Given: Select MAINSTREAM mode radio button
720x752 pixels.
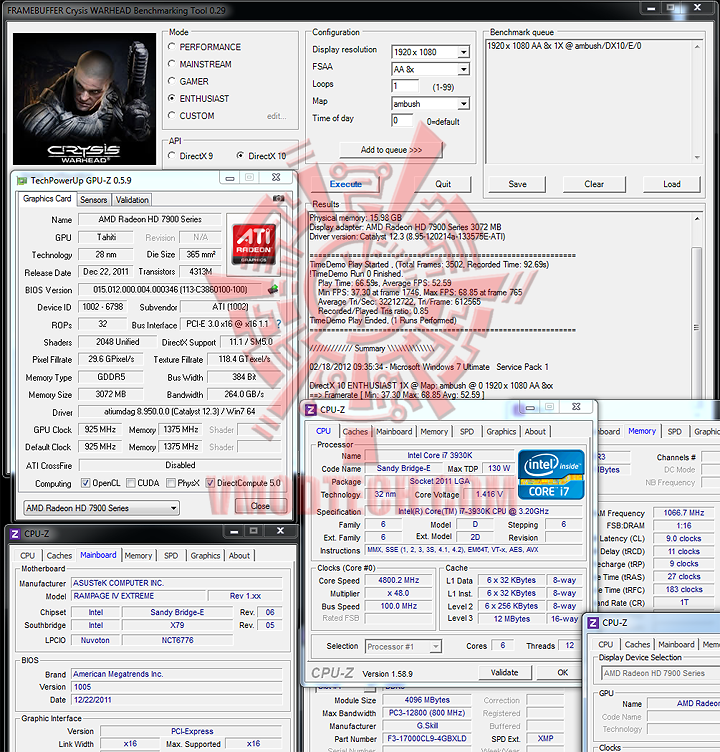Looking at the screenshot, I should point(172,64).
